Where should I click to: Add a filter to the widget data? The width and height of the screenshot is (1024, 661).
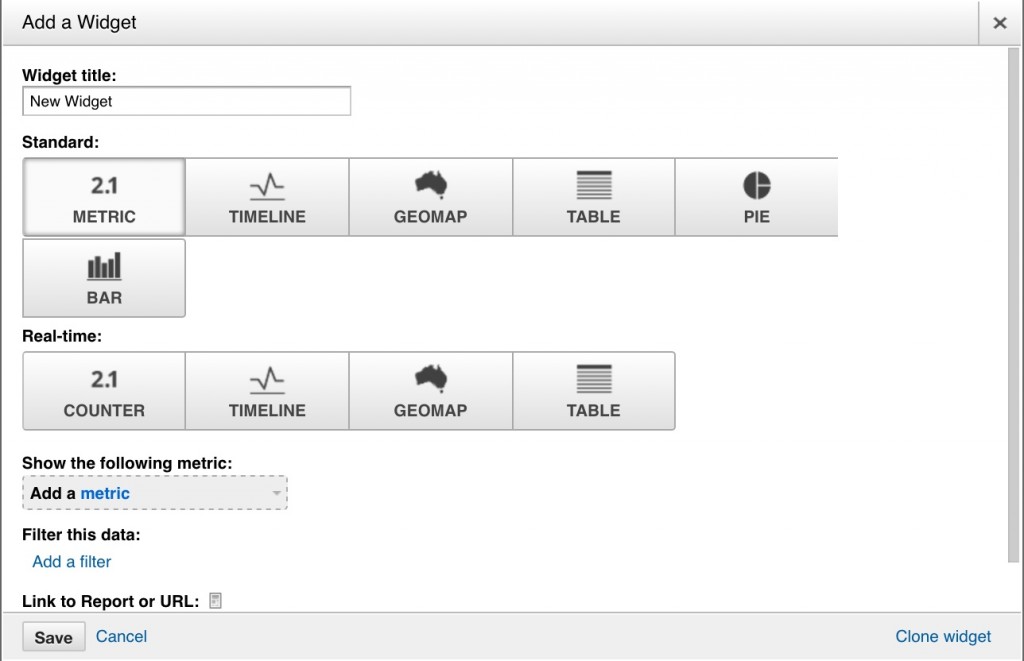click(x=71, y=562)
